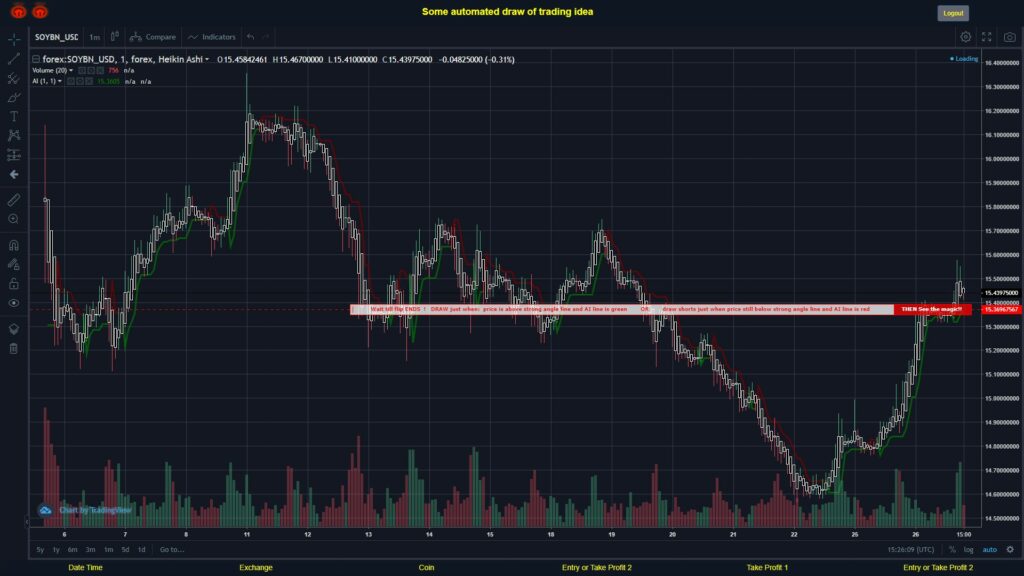Open chart settings gear in top toolbar
This screenshot has width=1024, height=576.
pyautogui.click(x=965, y=37)
